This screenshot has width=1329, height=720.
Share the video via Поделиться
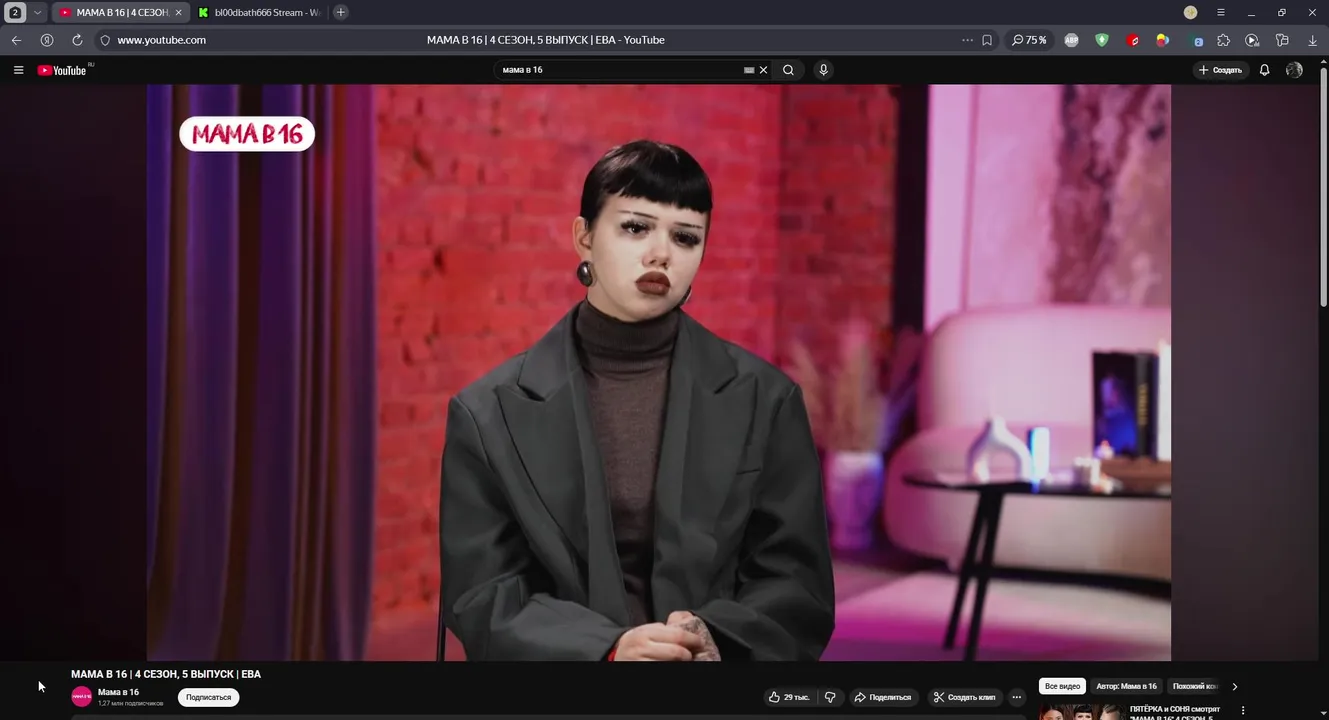click(x=883, y=697)
